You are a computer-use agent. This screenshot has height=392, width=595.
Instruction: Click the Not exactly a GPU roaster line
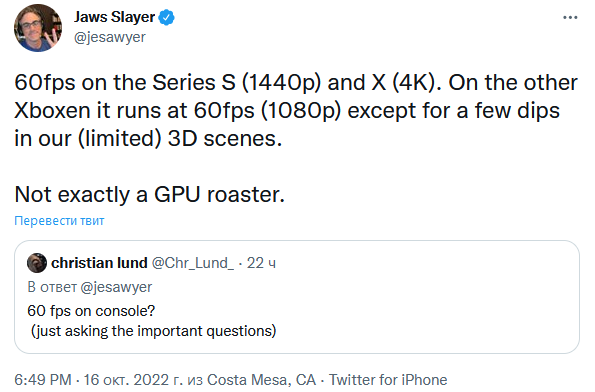pyautogui.click(x=150, y=194)
